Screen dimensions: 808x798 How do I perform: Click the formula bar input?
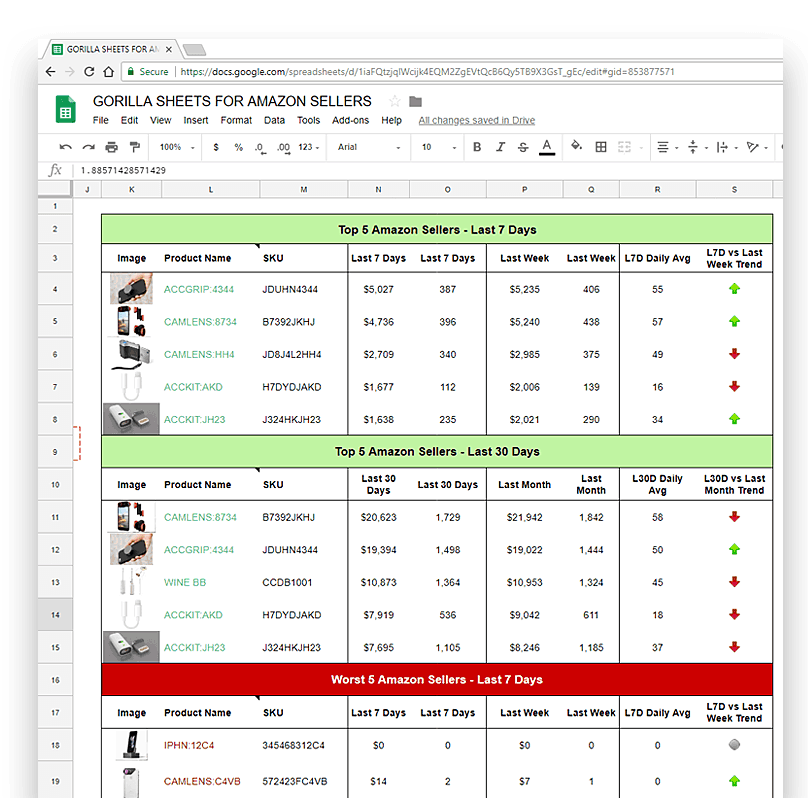[x=428, y=171]
